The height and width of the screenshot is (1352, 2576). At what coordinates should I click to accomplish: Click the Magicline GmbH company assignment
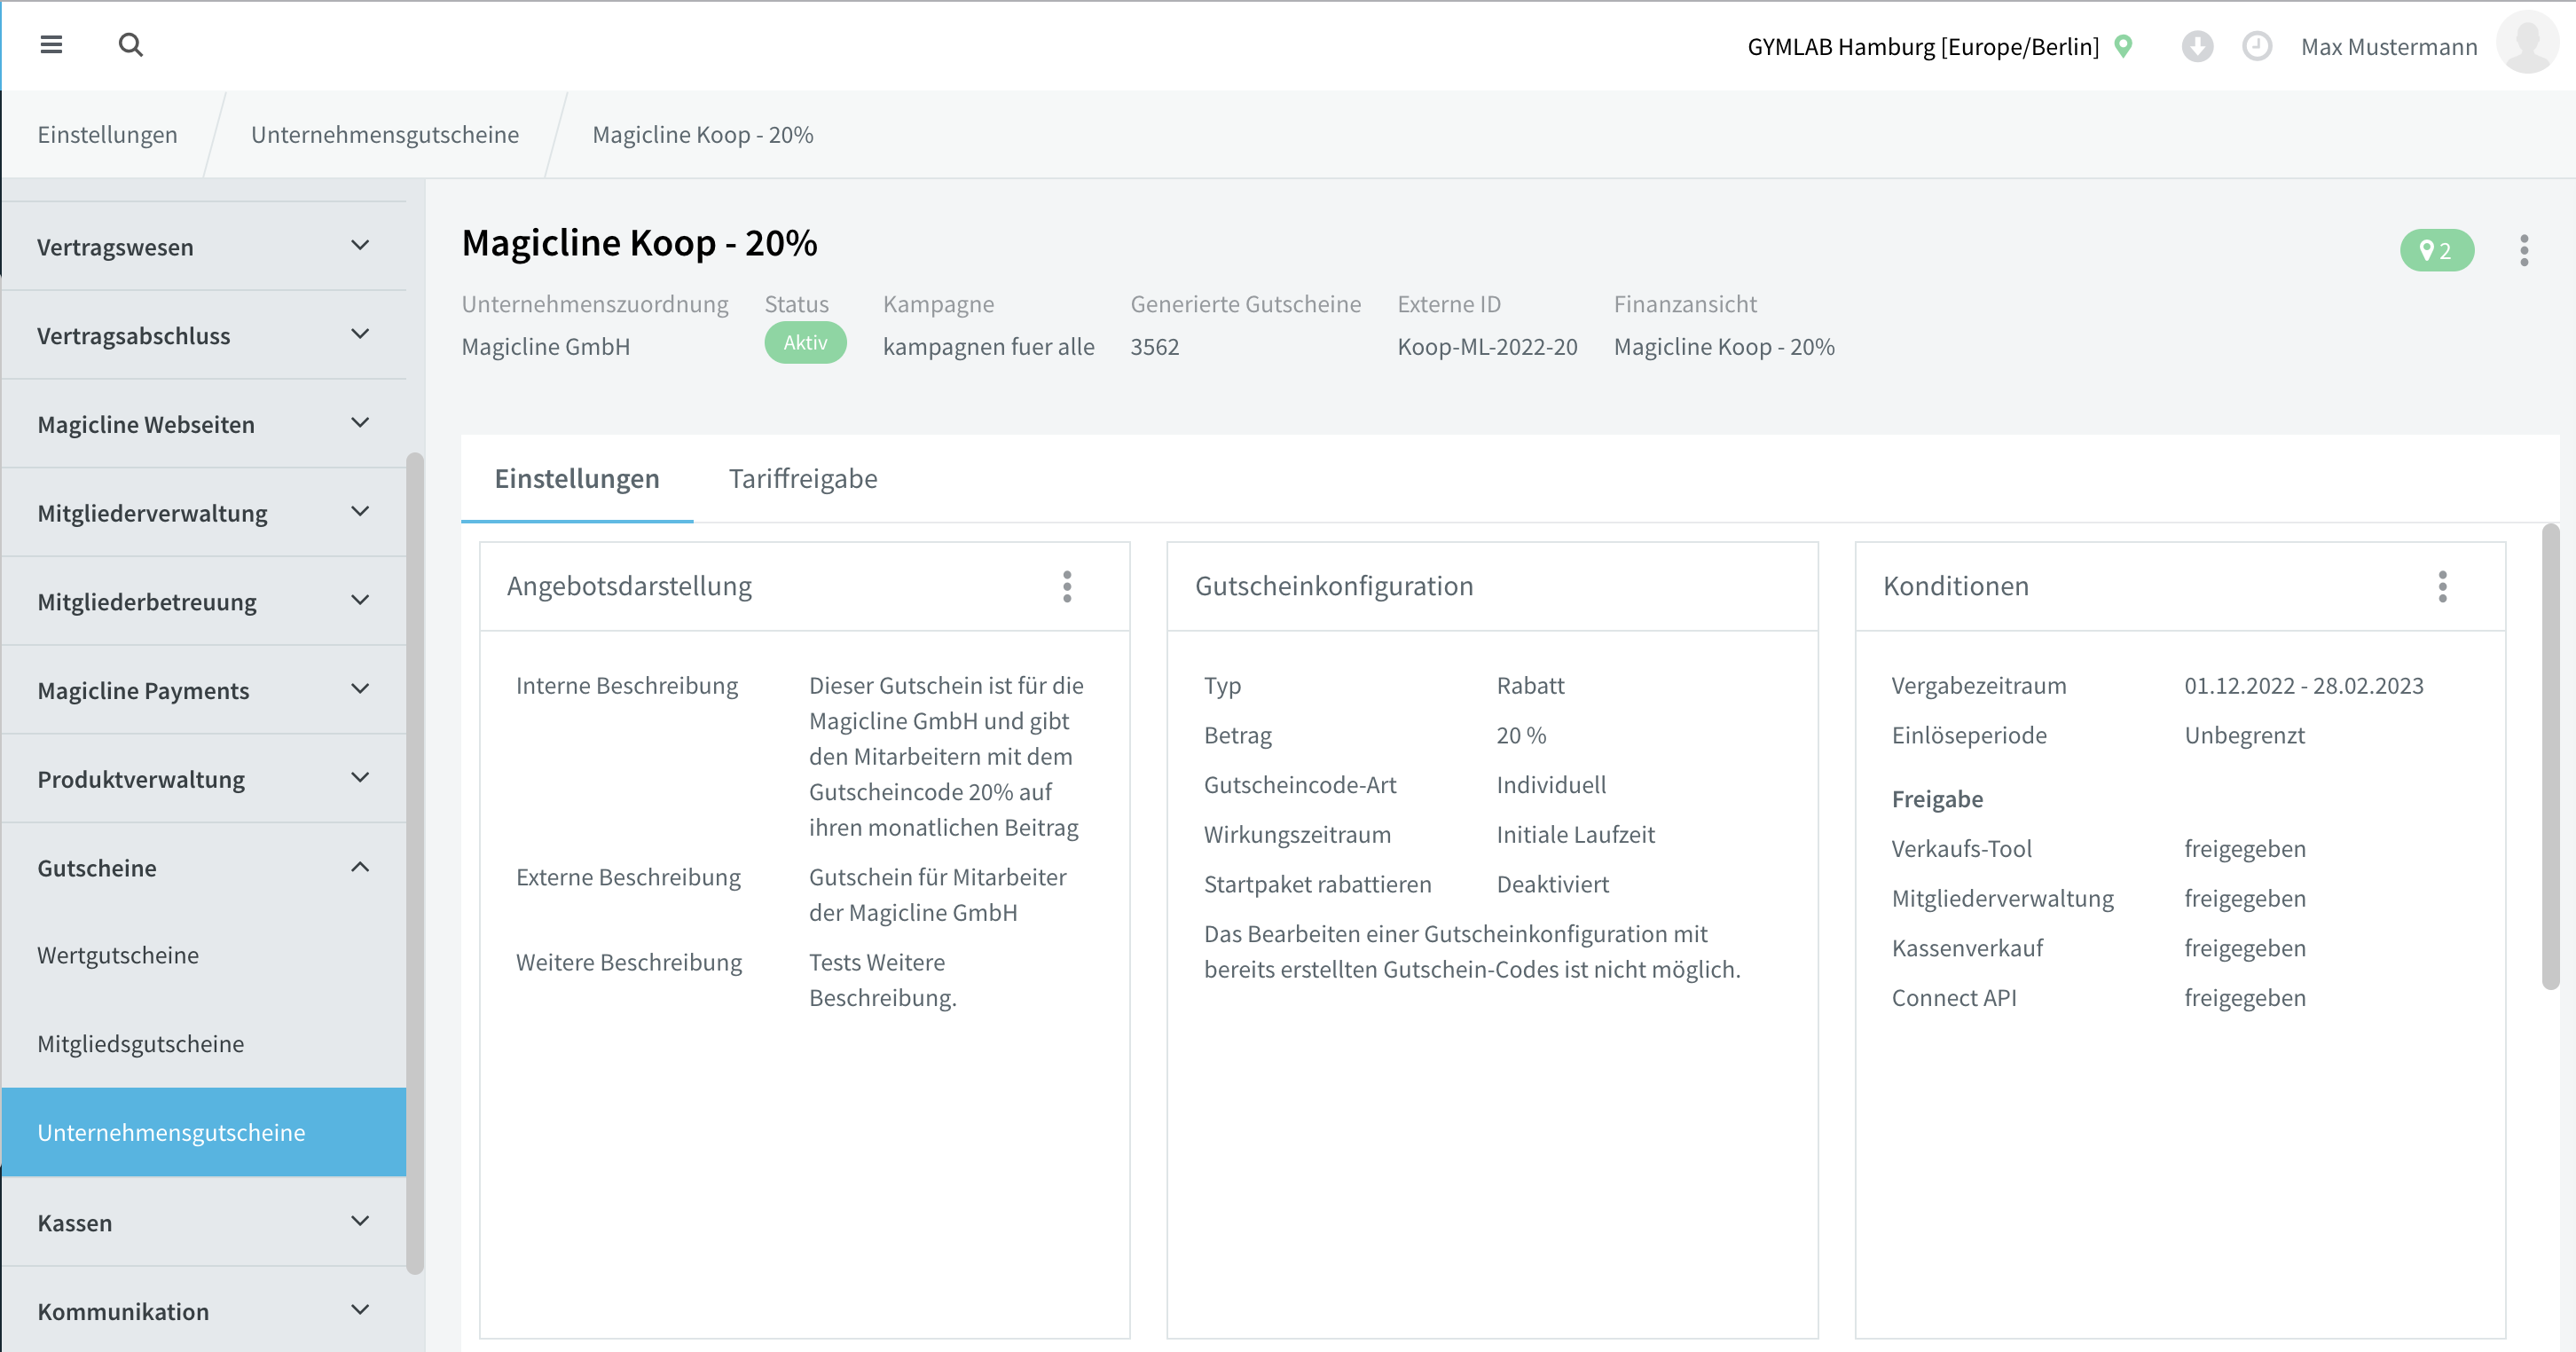tap(546, 347)
